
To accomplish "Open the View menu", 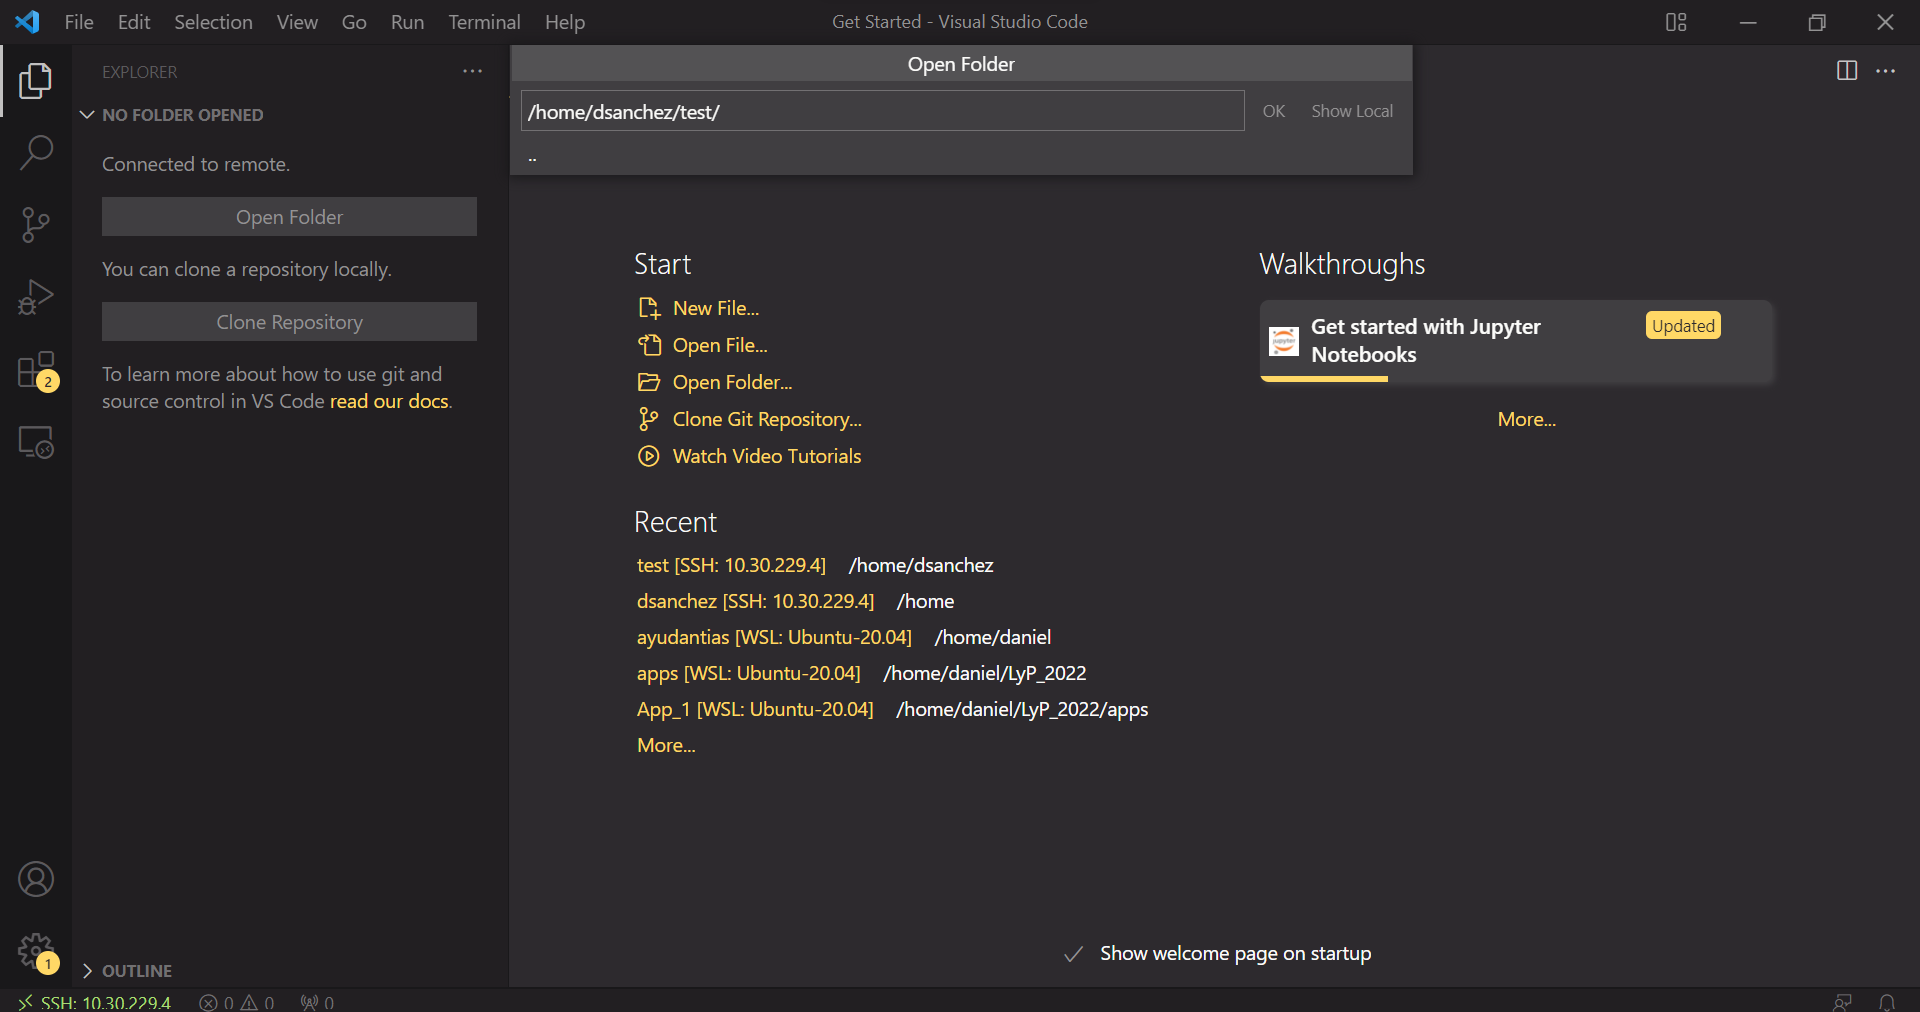I will [297, 22].
